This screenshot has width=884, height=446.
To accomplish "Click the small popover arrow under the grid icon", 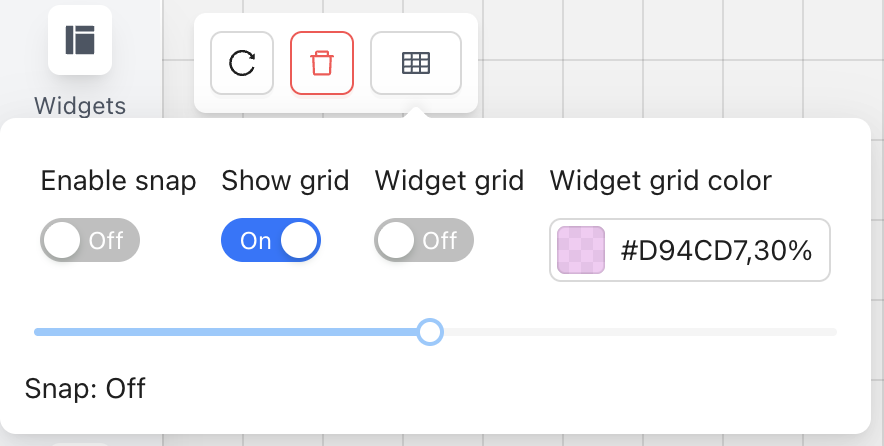I will click(417, 114).
